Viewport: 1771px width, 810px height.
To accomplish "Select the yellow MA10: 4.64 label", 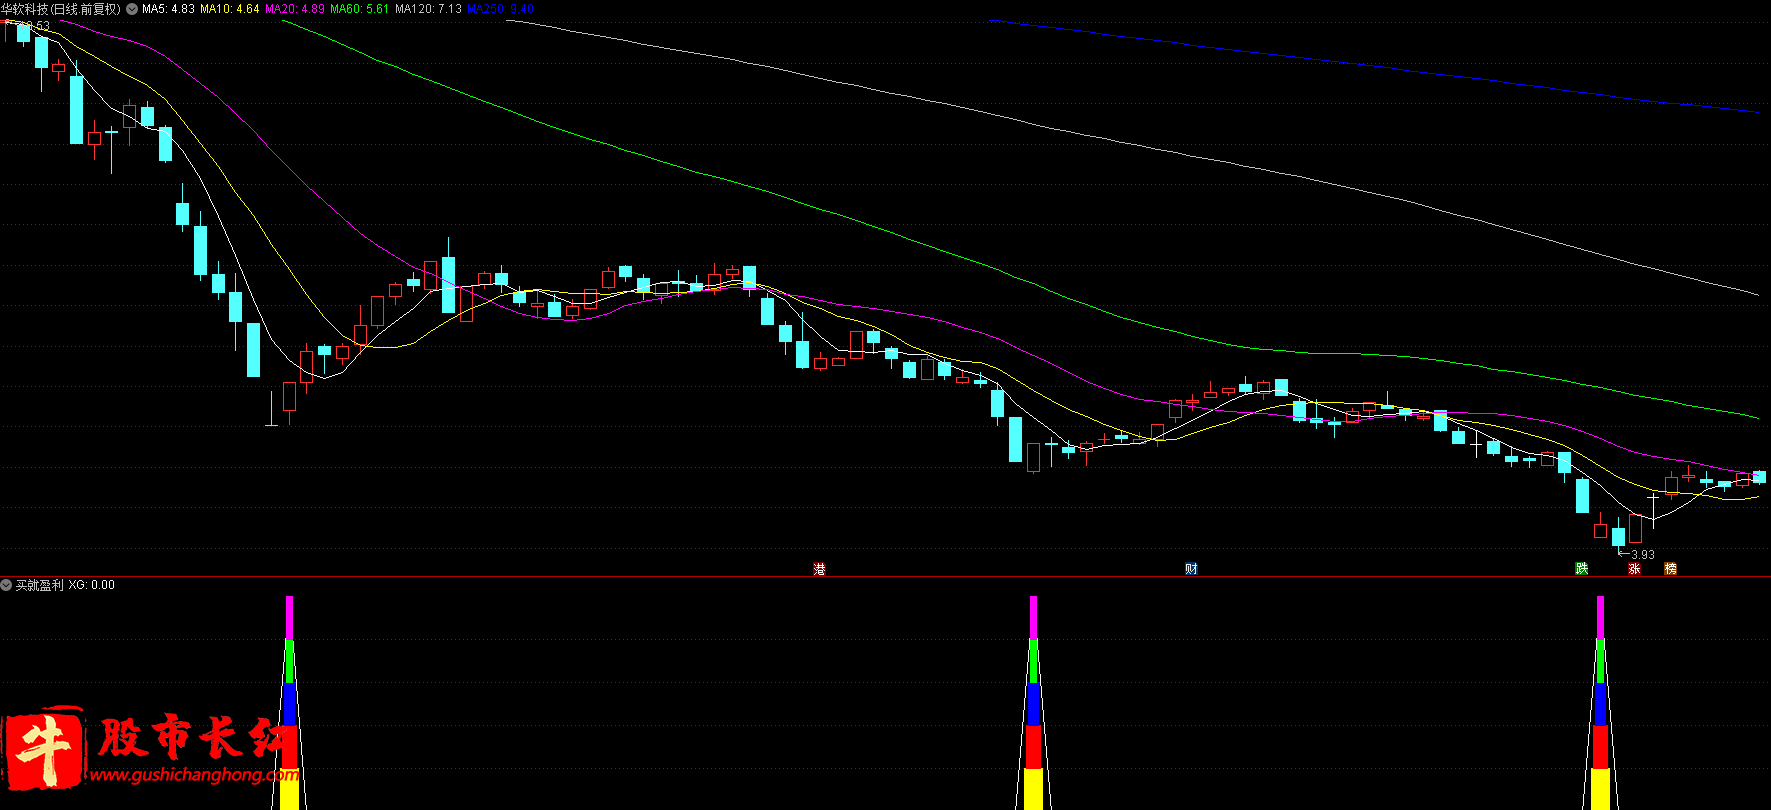I will click(229, 9).
